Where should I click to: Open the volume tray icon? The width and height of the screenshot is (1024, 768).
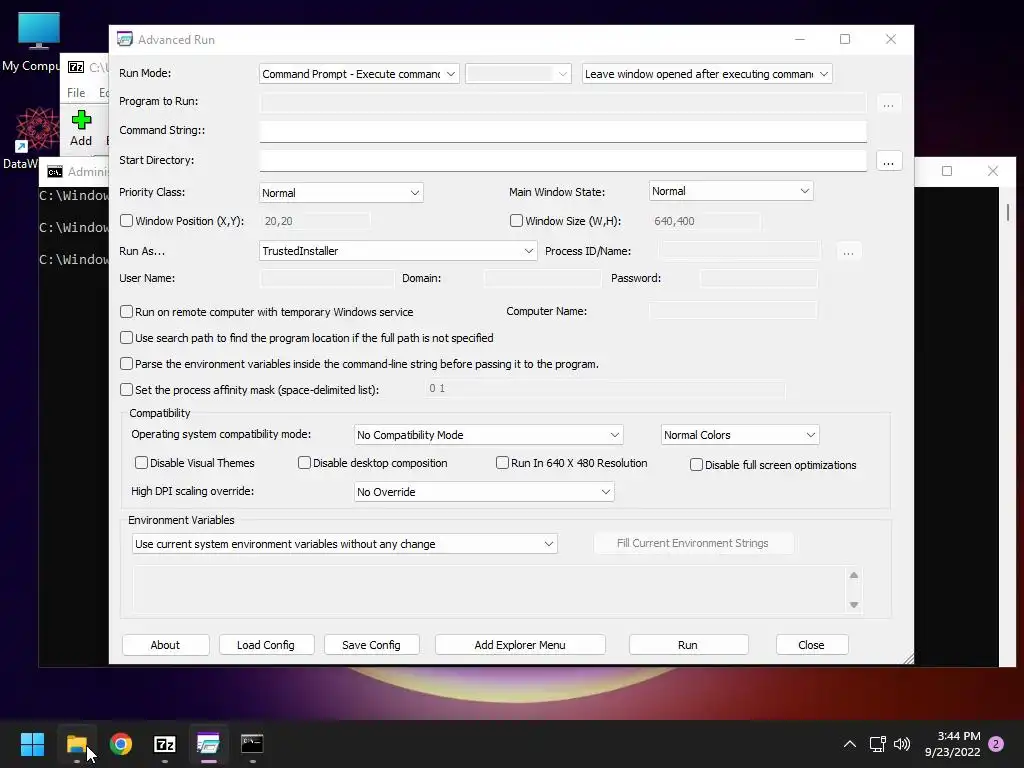[x=902, y=744]
